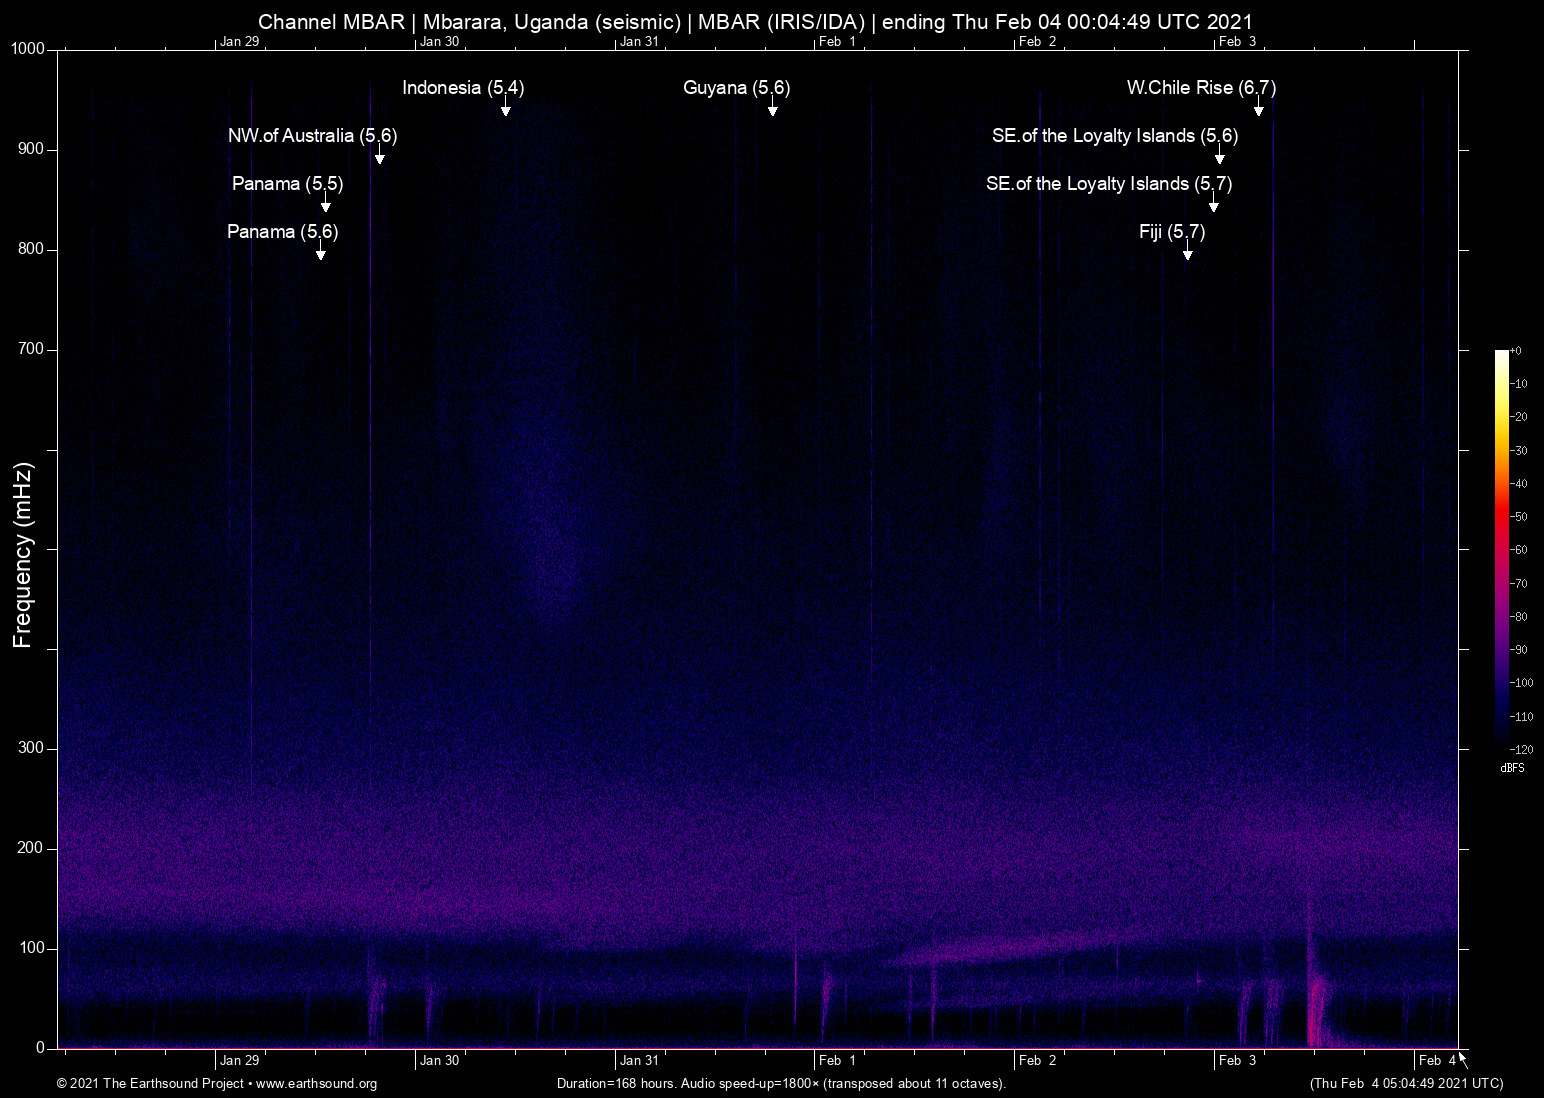Click the arrow under SE.of the Loyalty Islands (5.7)
Viewport: 1544px width, 1098px height.
tap(1213, 205)
